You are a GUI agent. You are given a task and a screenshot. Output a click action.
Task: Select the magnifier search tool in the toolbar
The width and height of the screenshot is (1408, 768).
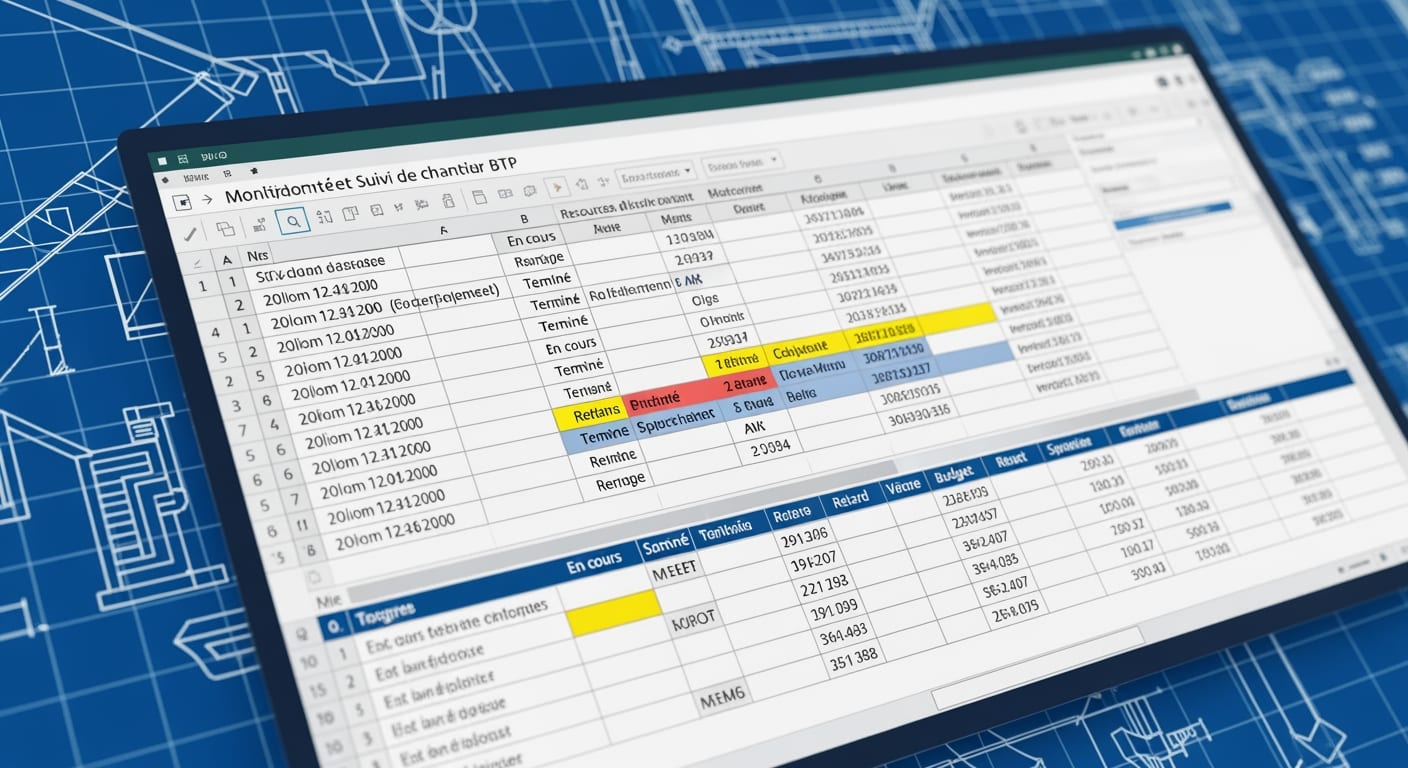tap(293, 222)
